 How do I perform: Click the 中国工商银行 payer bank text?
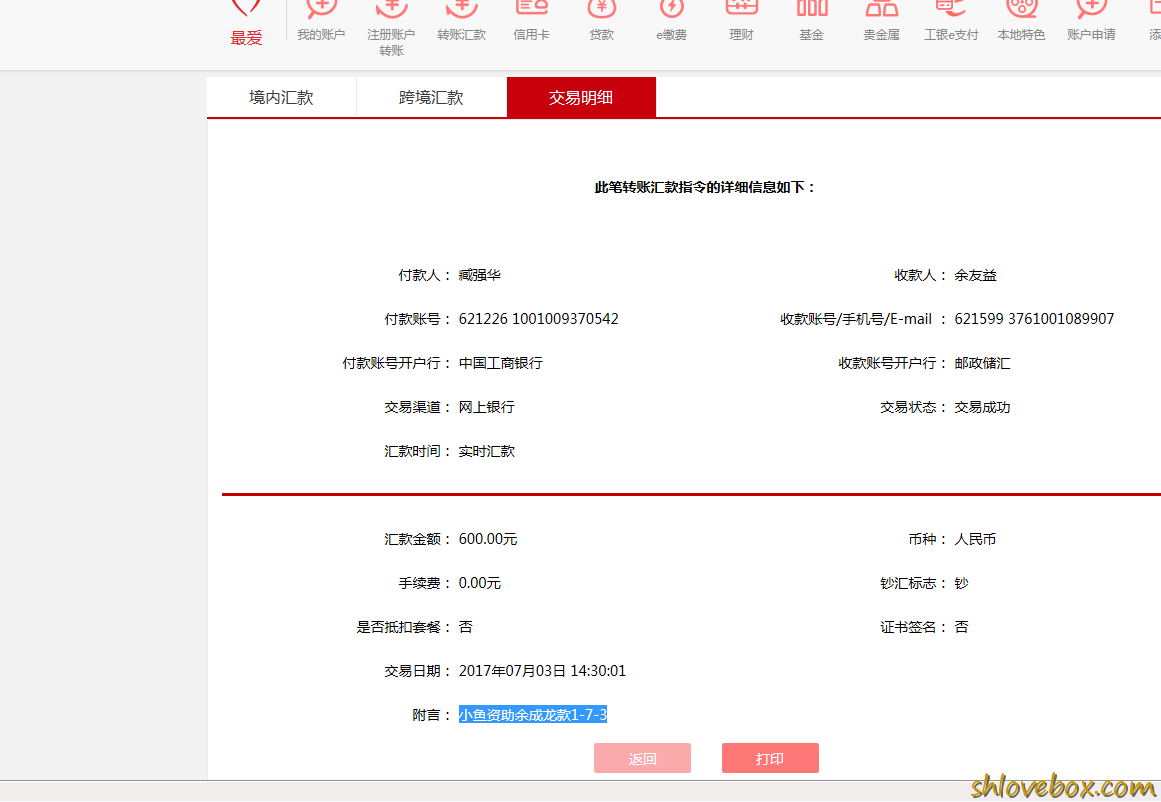[501, 363]
